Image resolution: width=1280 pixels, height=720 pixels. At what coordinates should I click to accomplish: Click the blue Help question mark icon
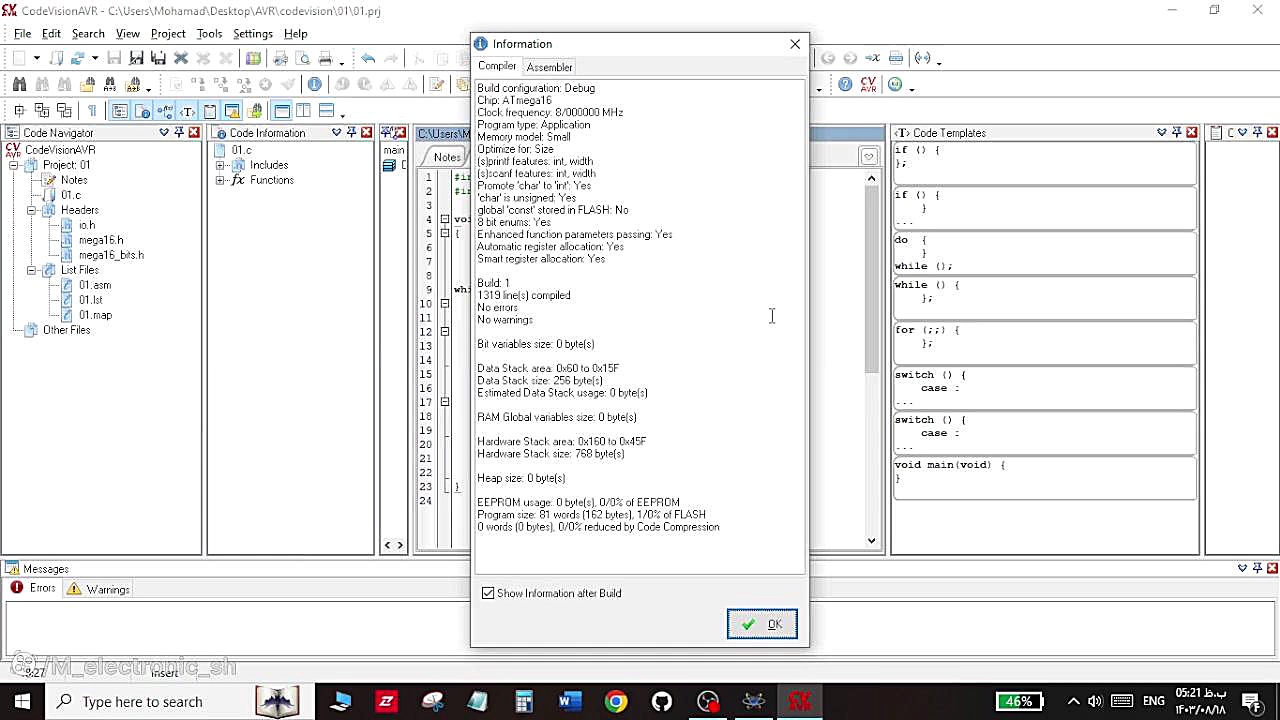[845, 85]
